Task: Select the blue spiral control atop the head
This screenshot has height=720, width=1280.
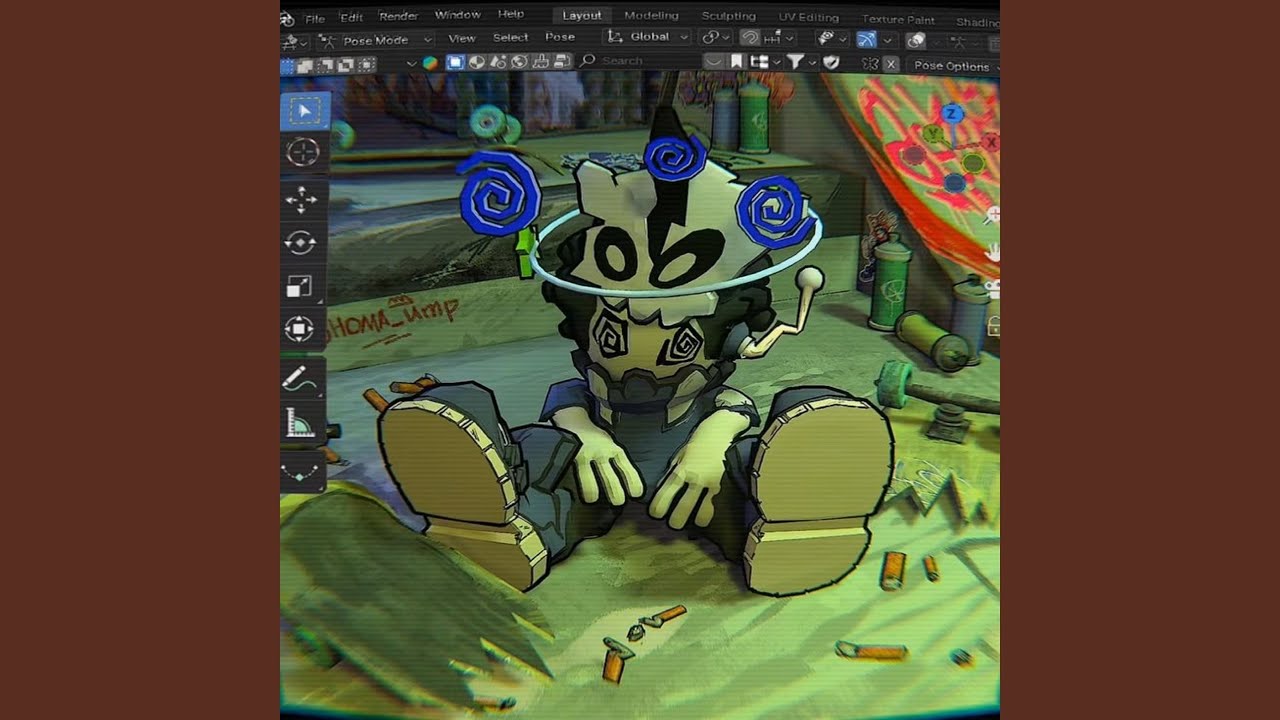Action: pyautogui.click(x=675, y=157)
